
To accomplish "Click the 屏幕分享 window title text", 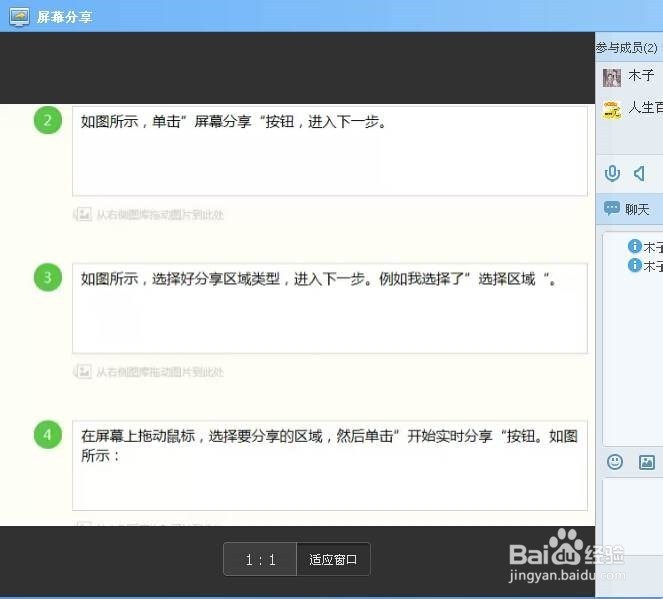I will pos(64,17).
